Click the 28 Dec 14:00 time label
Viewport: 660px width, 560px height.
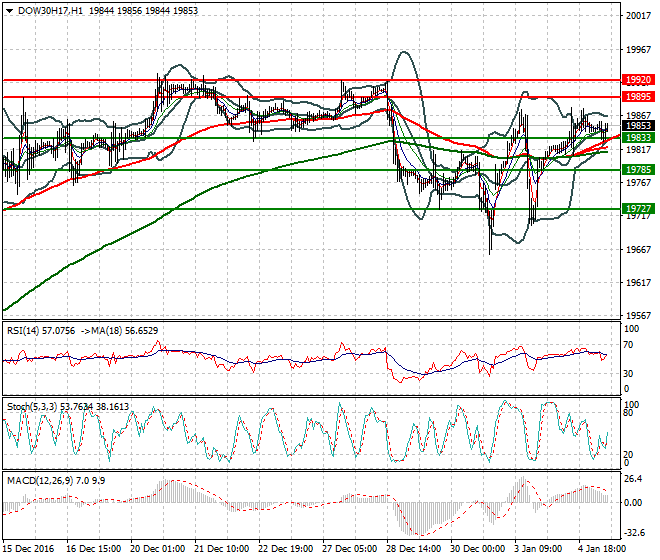[413, 549]
